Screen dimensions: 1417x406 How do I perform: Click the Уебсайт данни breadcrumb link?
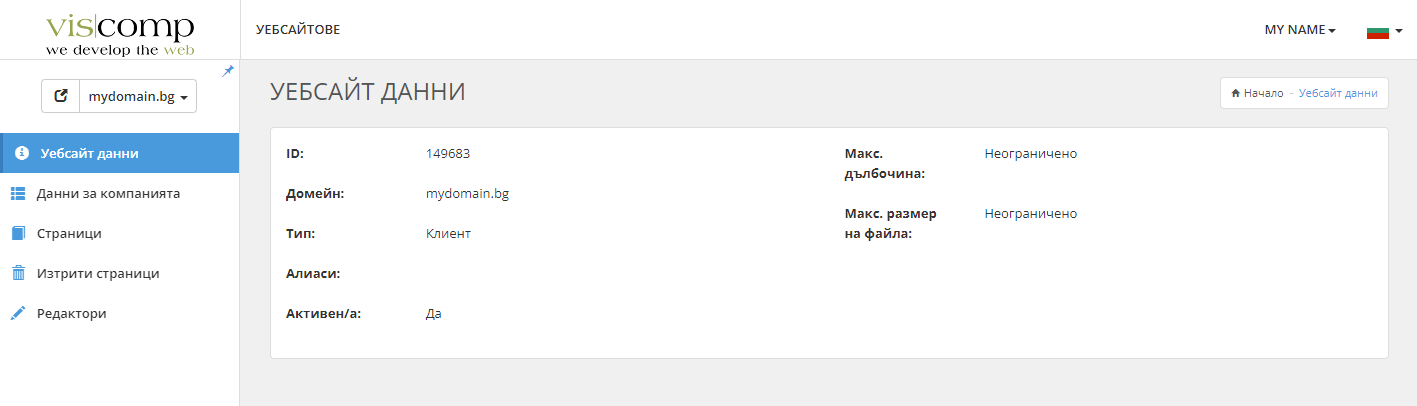click(x=1338, y=93)
